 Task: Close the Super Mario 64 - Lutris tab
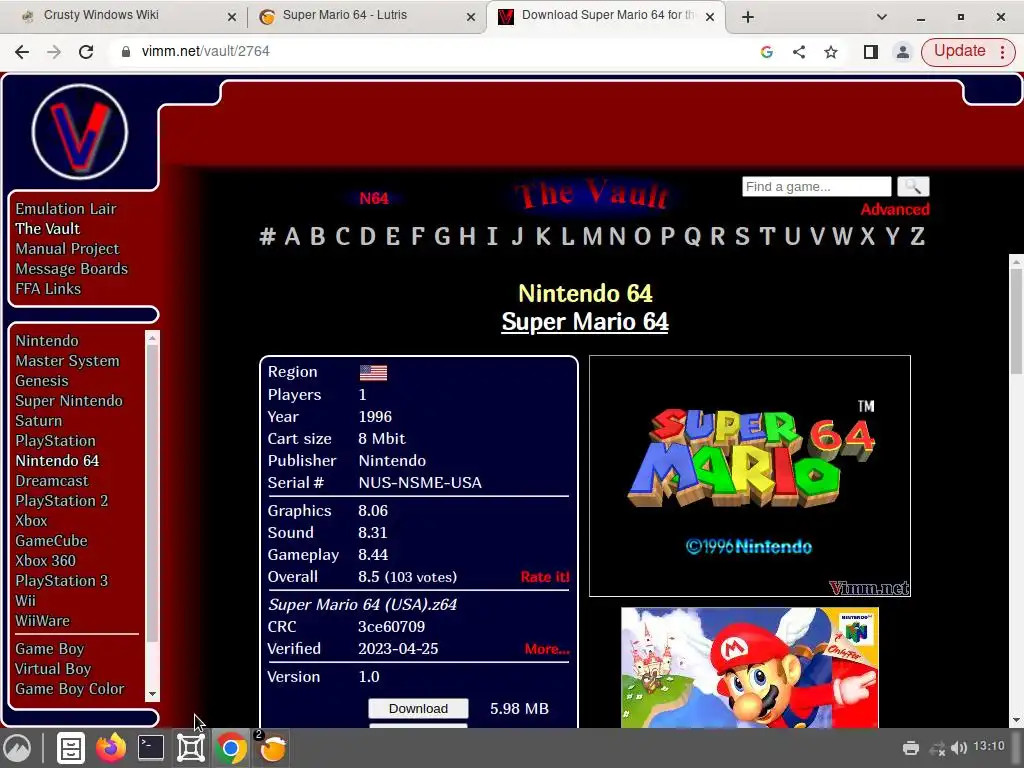click(471, 17)
